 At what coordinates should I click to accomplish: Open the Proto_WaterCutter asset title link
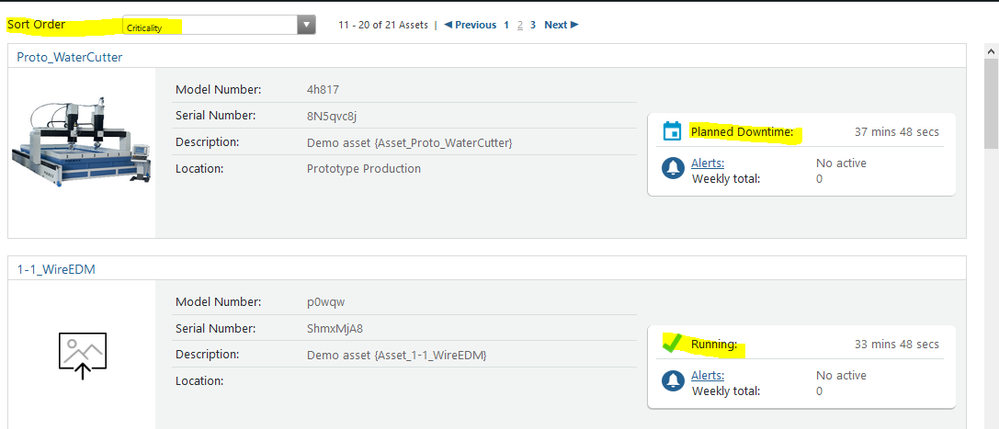(69, 57)
